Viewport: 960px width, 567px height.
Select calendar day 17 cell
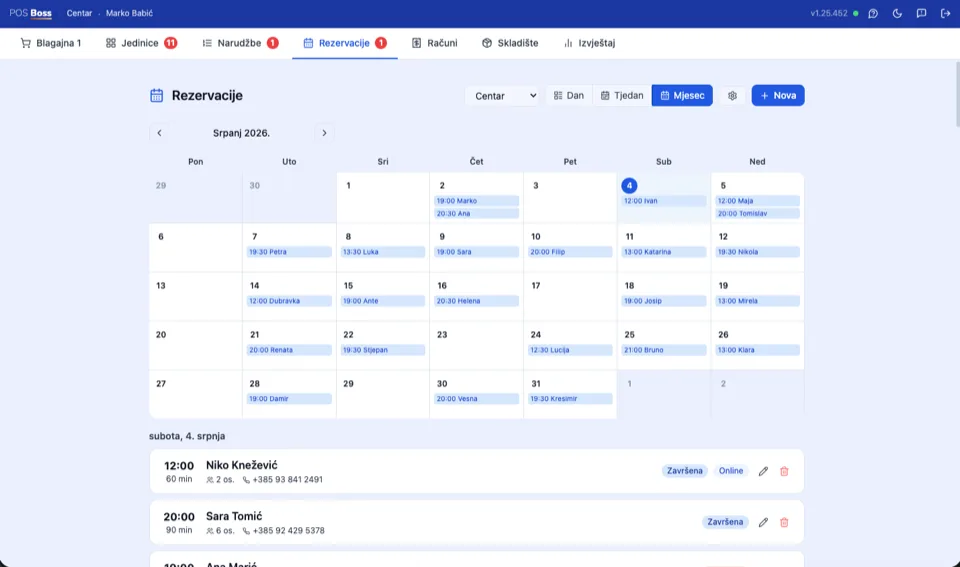click(x=570, y=296)
